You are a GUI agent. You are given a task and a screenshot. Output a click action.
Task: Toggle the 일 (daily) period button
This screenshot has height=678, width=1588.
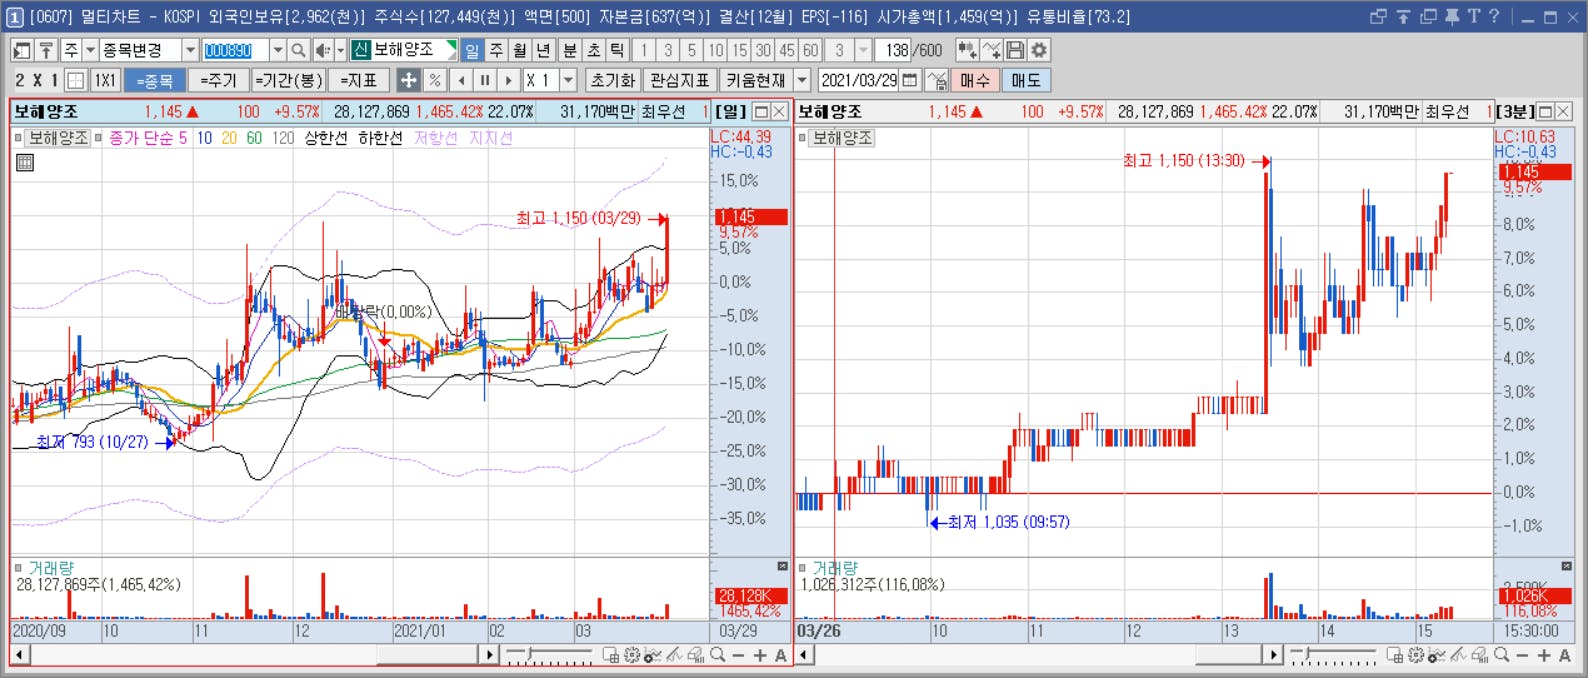472,50
